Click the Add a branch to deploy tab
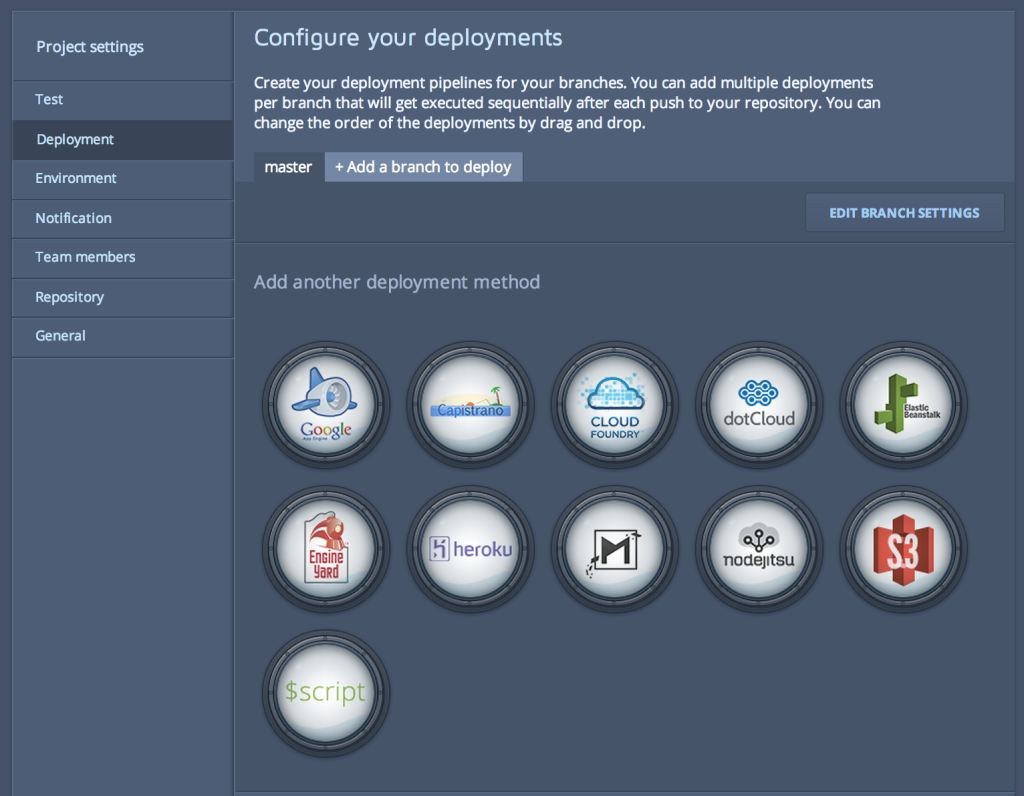The height and width of the screenshot is (796, 1024). pyautogui.click(x=423, y=167)
